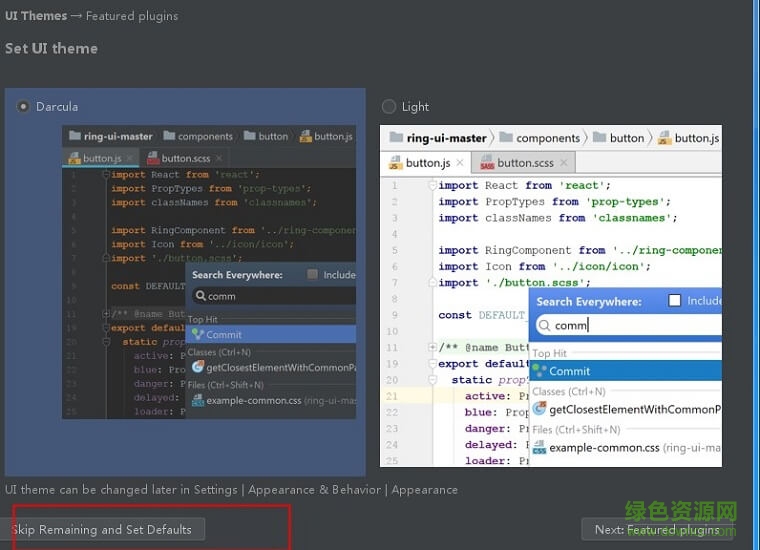Click example-common.css file icon in Light preview
Viewport: 760px width, 550px height.
[x=540, y=447]
